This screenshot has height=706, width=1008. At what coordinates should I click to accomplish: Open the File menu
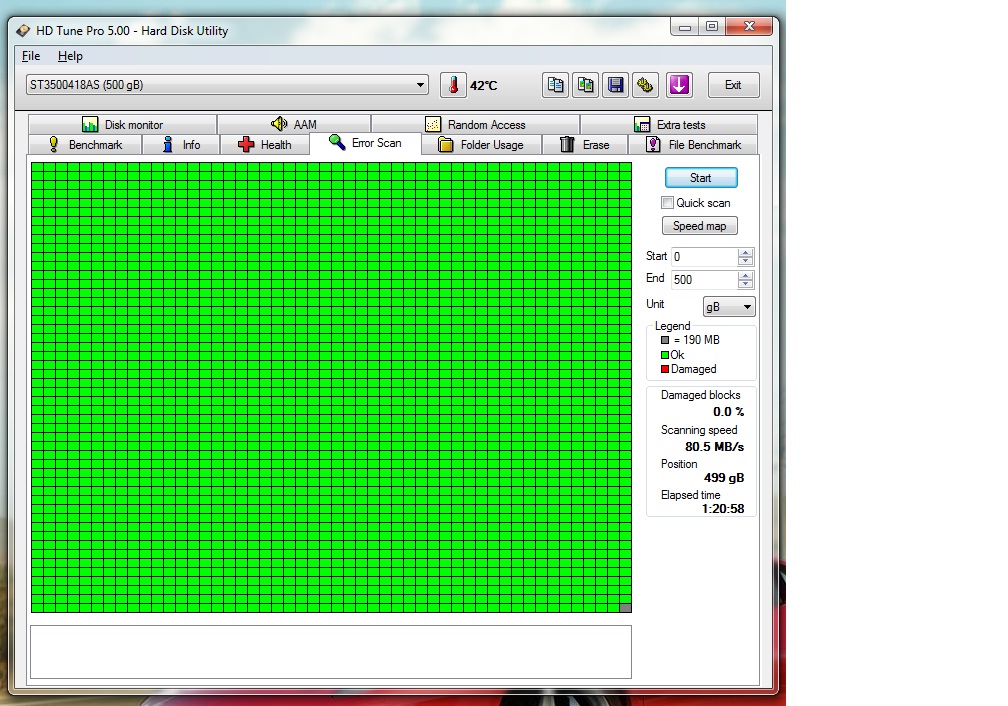[x=31, y=56]
